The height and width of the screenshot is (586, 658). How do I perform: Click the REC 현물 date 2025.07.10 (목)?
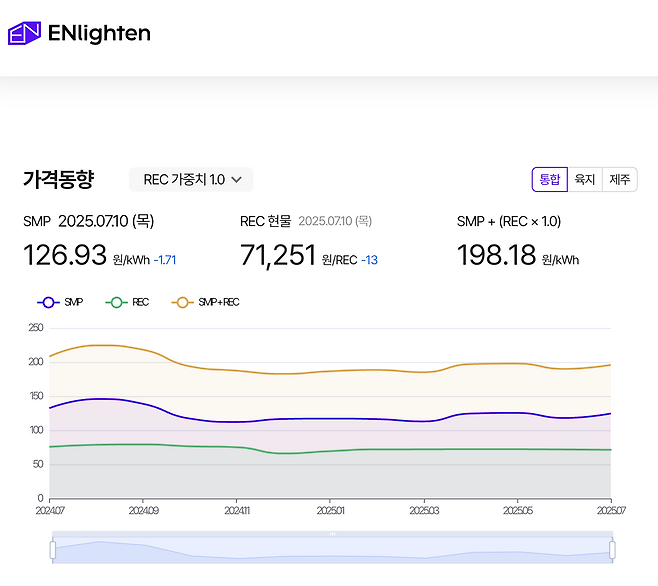click(x=335, y=221)
